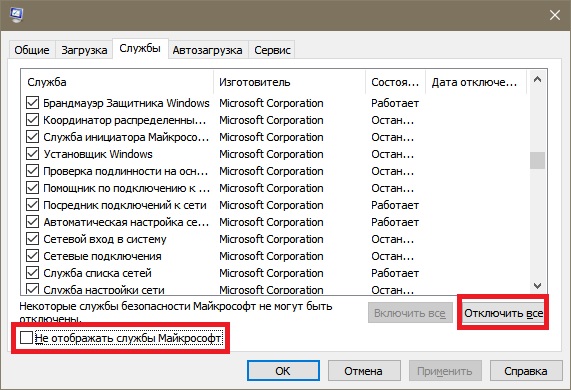Sort by the Состояние column header
The image size is (571, 390).
pos(395,82)
